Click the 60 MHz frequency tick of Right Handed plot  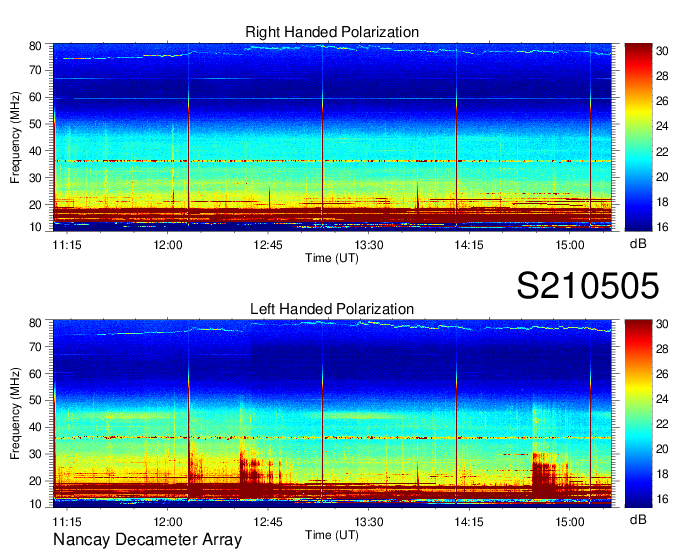click(36, 97)
